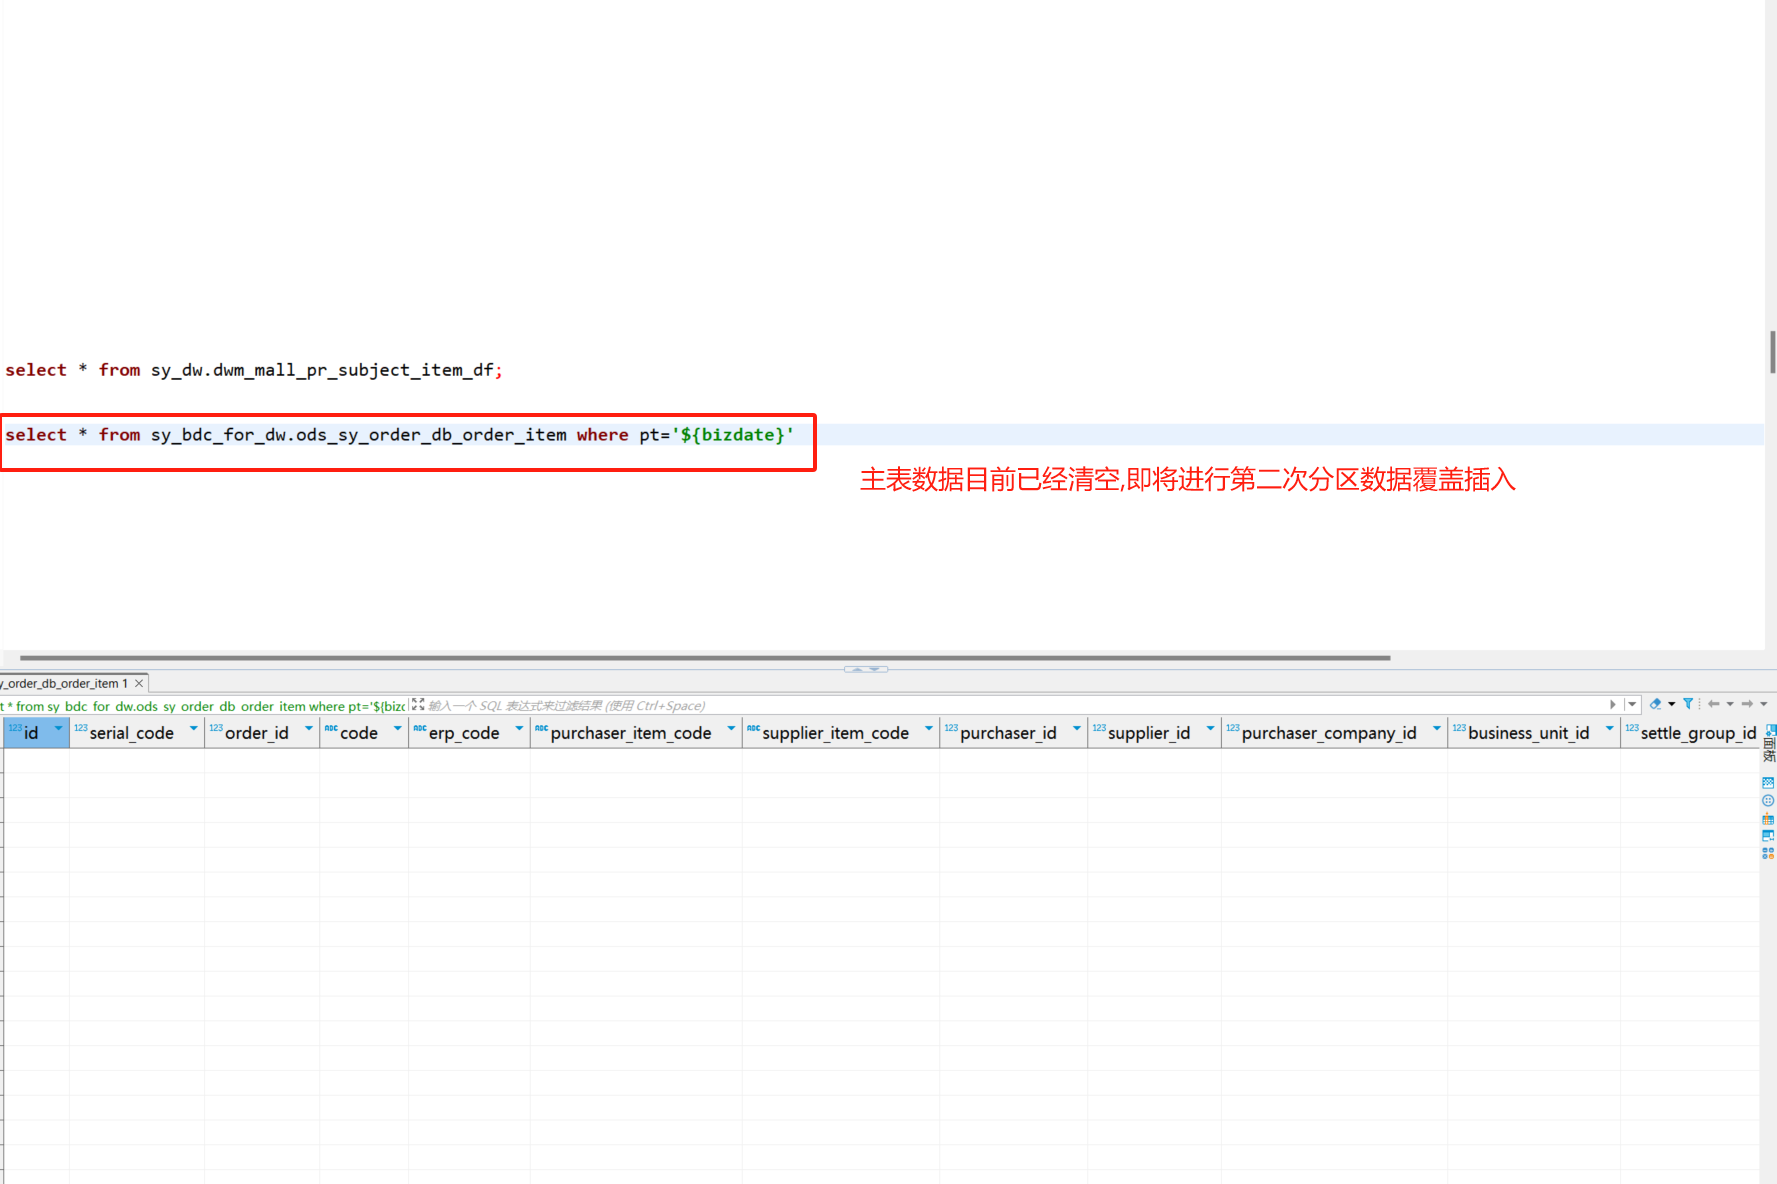Close the order_db_order_item 1 result tab
Screen dimensions: 1777x1184
139,683
